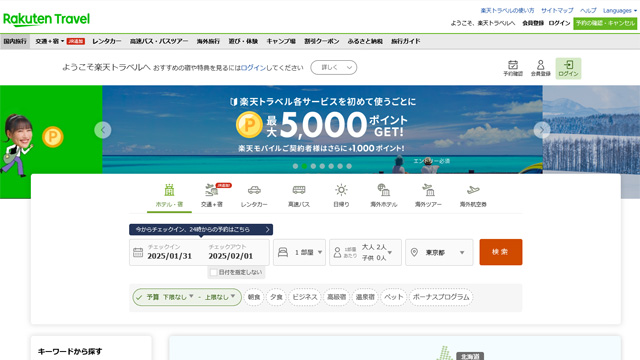Select the 高速バス bus icon tab
640x360 pixels.
tap(299, 196)
